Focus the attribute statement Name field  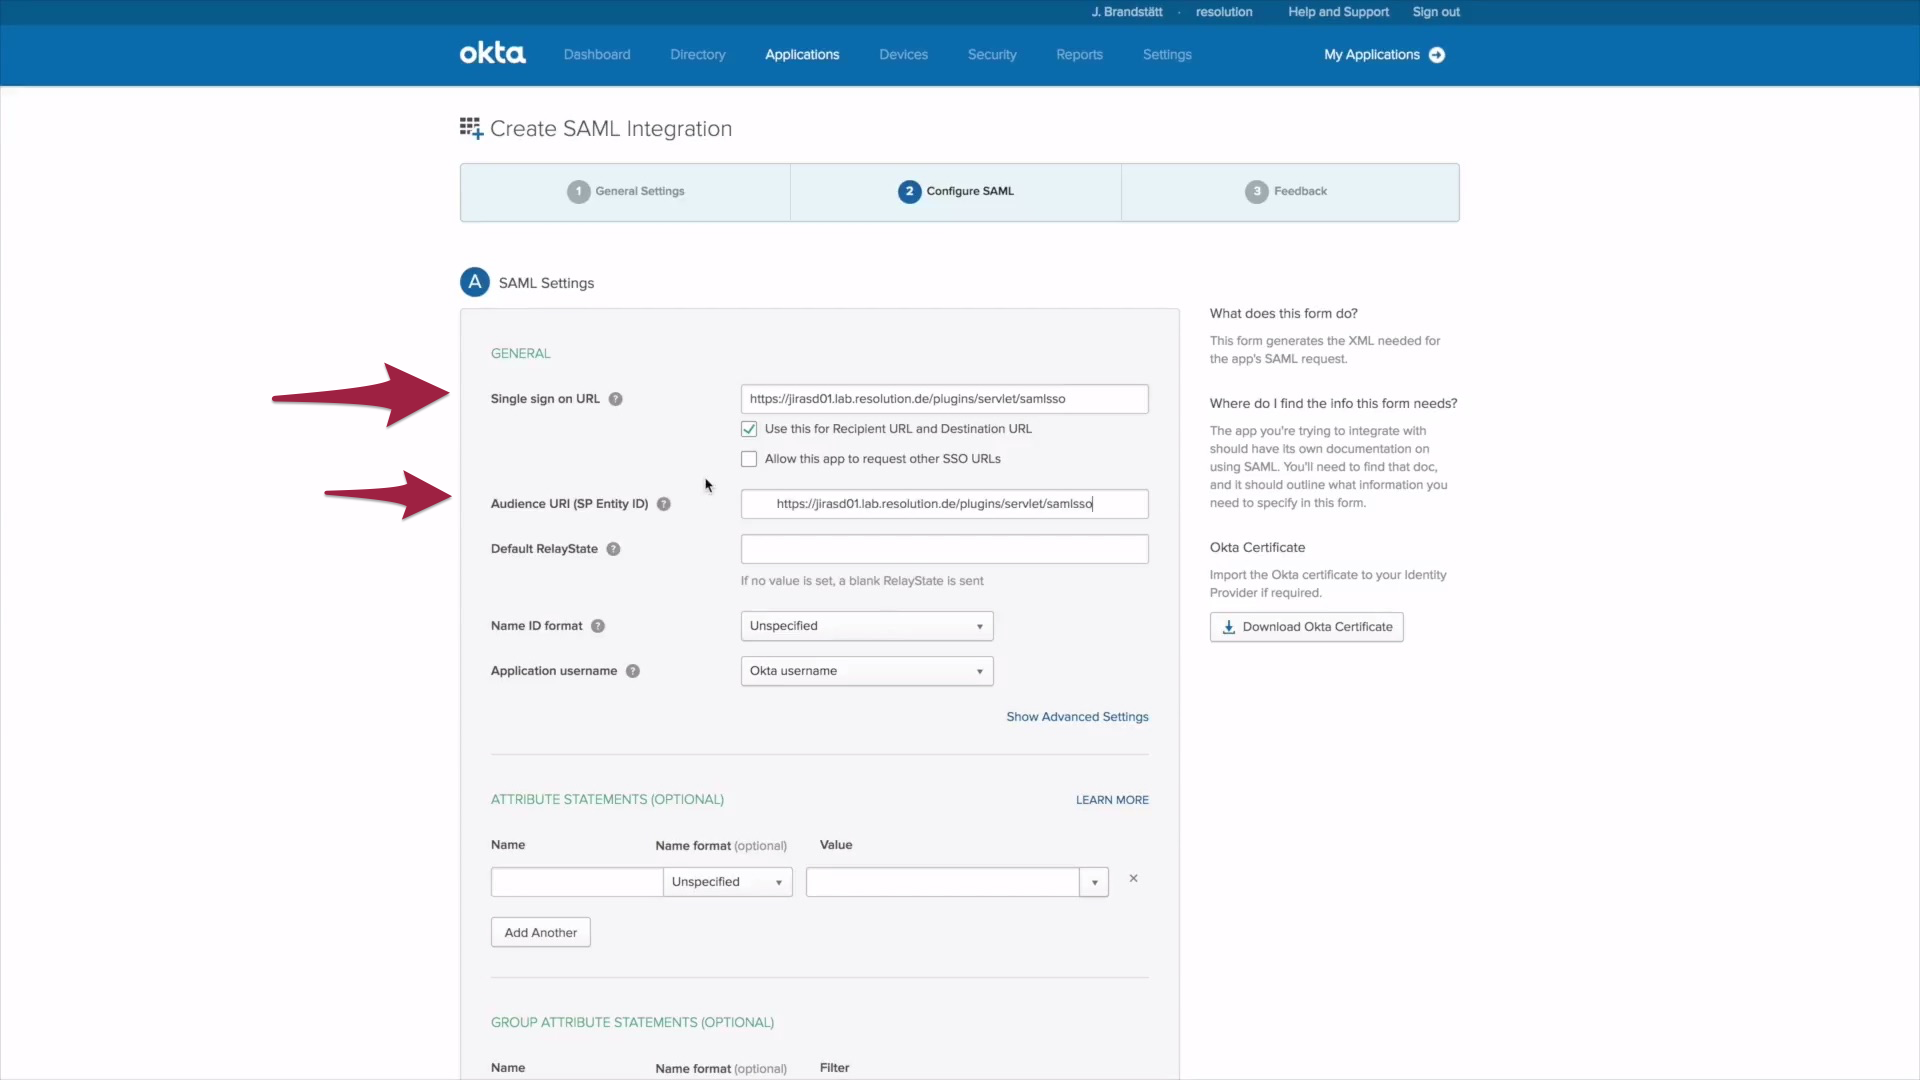pos(577,882)
